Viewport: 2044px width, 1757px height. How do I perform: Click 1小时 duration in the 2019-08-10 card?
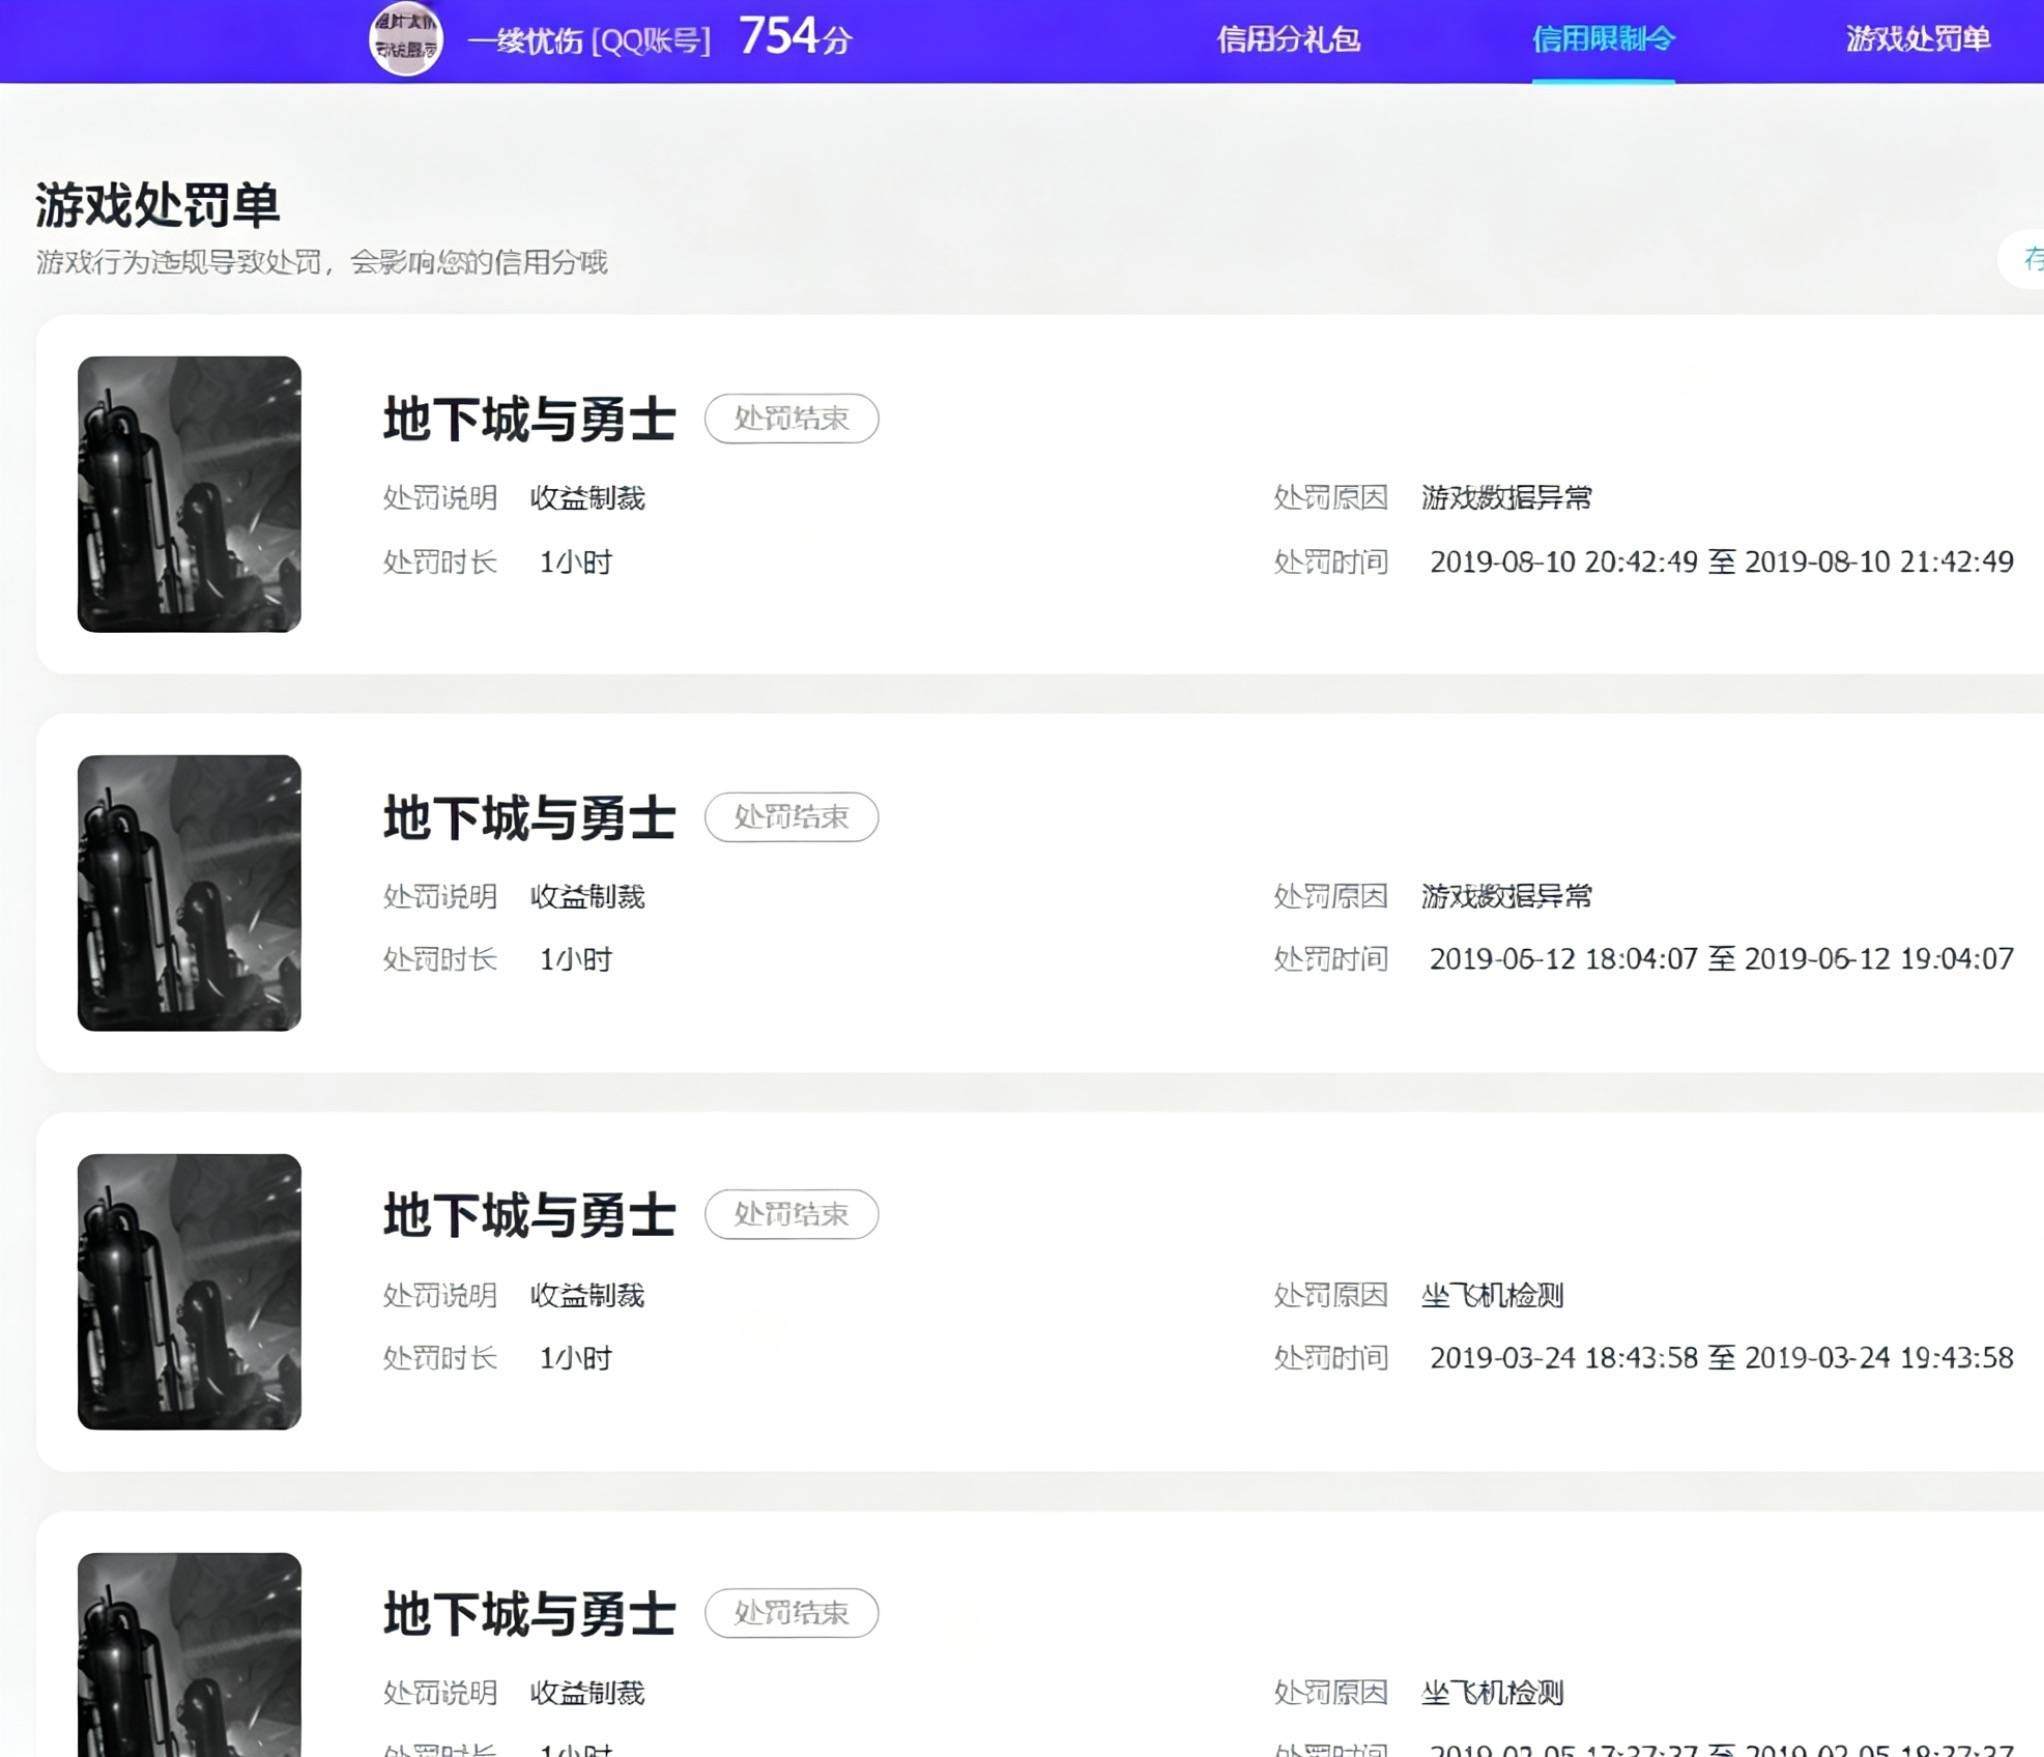(575, 562)
